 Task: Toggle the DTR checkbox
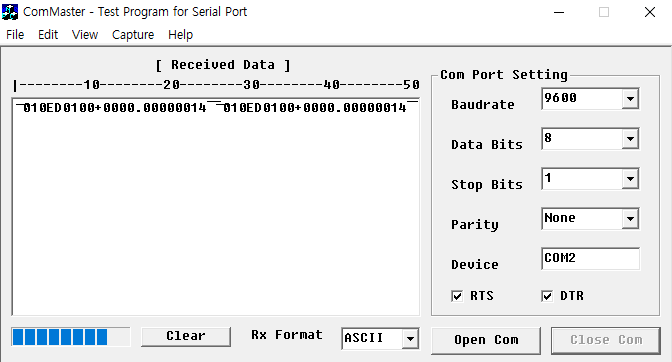point(547,296)
